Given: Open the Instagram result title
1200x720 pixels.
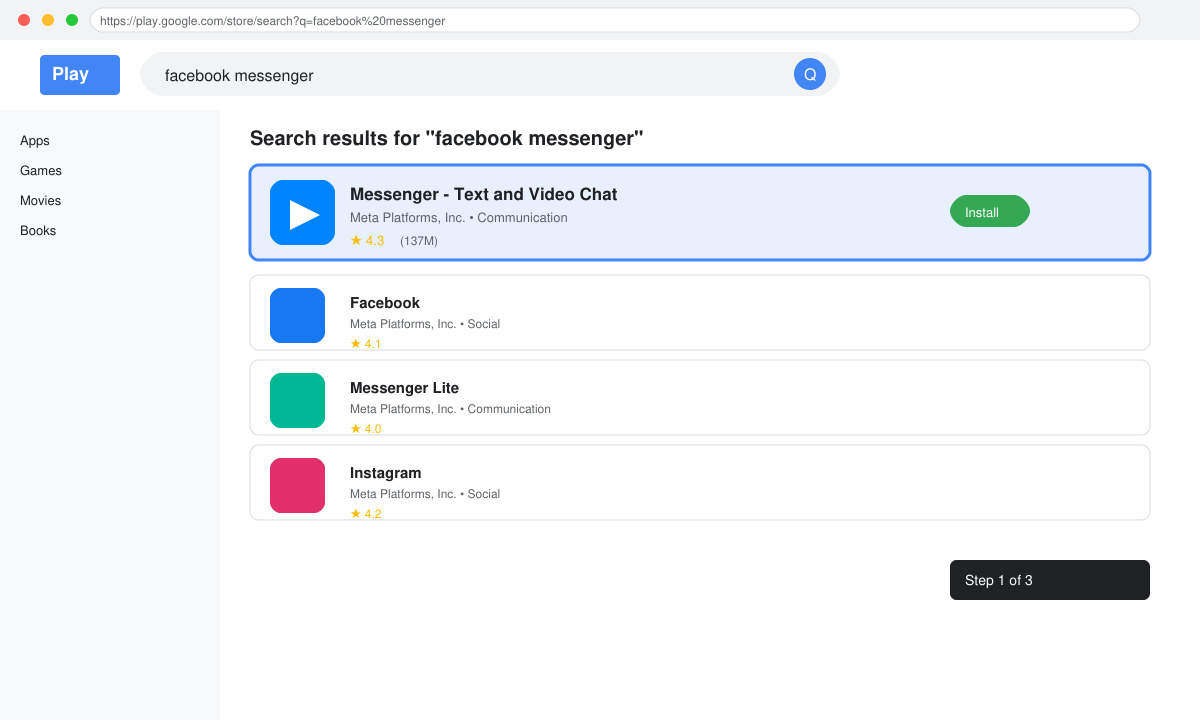Looking at the screenshot, I should [386, 473].
